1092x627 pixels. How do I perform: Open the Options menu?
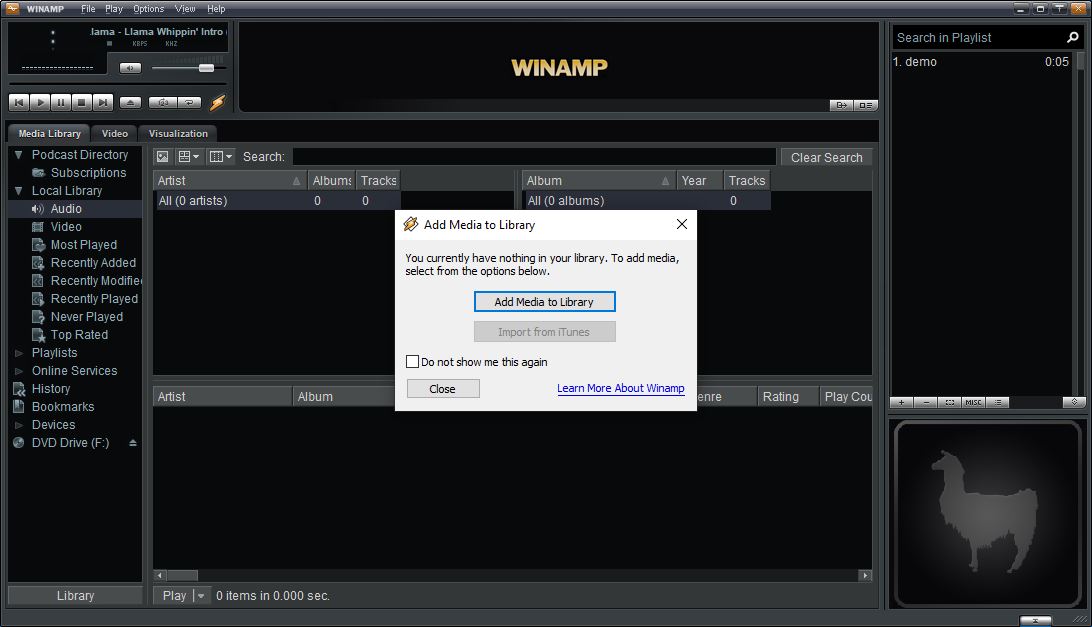[x=148, y=9]
